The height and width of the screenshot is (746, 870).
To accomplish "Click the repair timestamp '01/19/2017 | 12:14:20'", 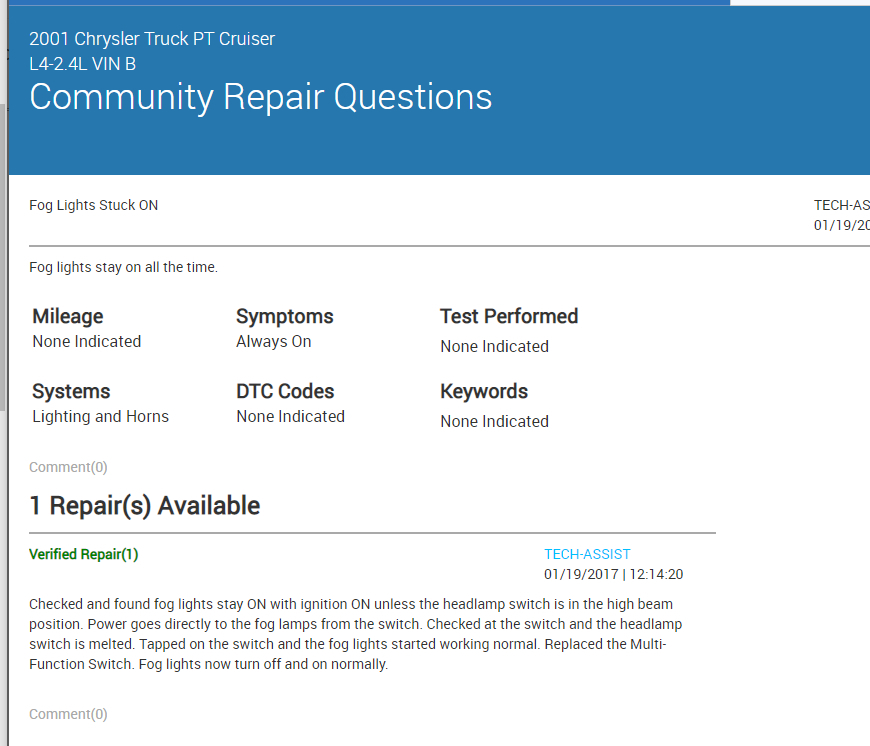I will point(613,574).
